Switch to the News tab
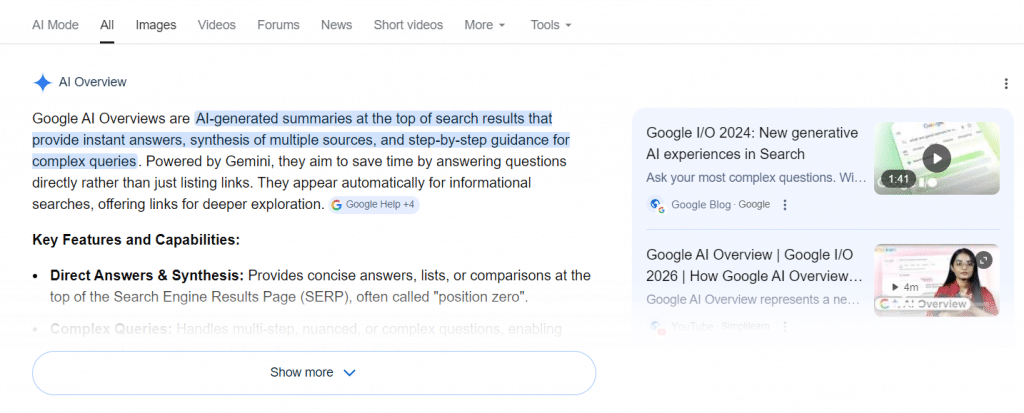 pyautogui.click(x=336, y=25)
